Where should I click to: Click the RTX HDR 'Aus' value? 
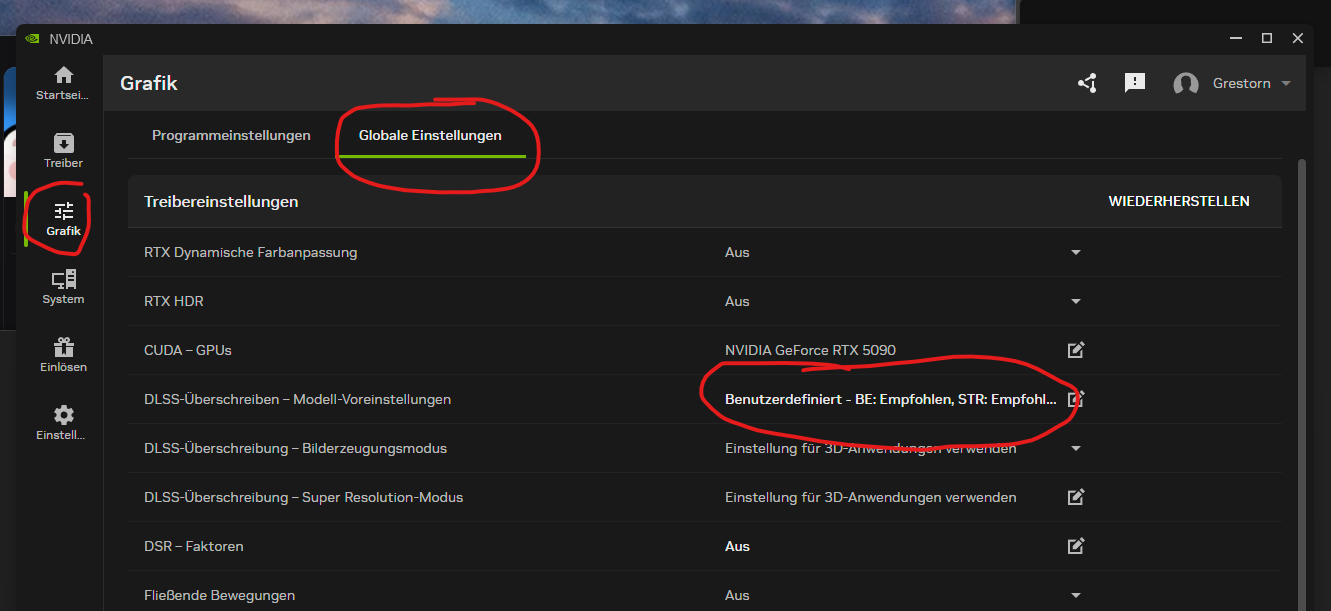tap(737, 301)
